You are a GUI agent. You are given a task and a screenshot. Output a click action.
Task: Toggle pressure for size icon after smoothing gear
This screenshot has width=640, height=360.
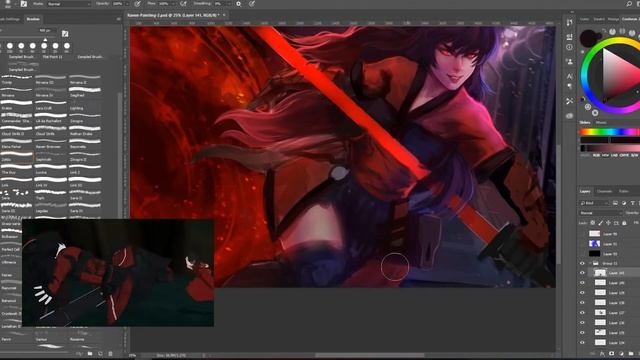click(252, 4)
